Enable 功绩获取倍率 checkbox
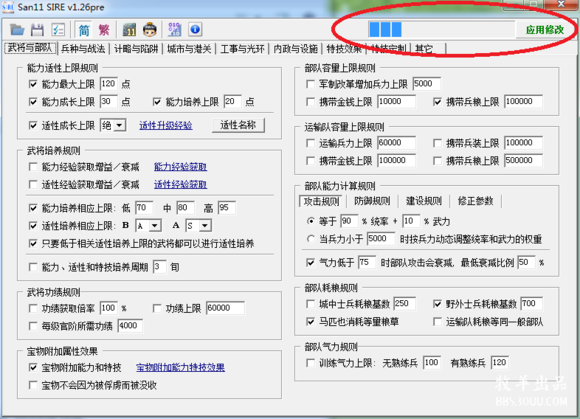 click(33, 308)
